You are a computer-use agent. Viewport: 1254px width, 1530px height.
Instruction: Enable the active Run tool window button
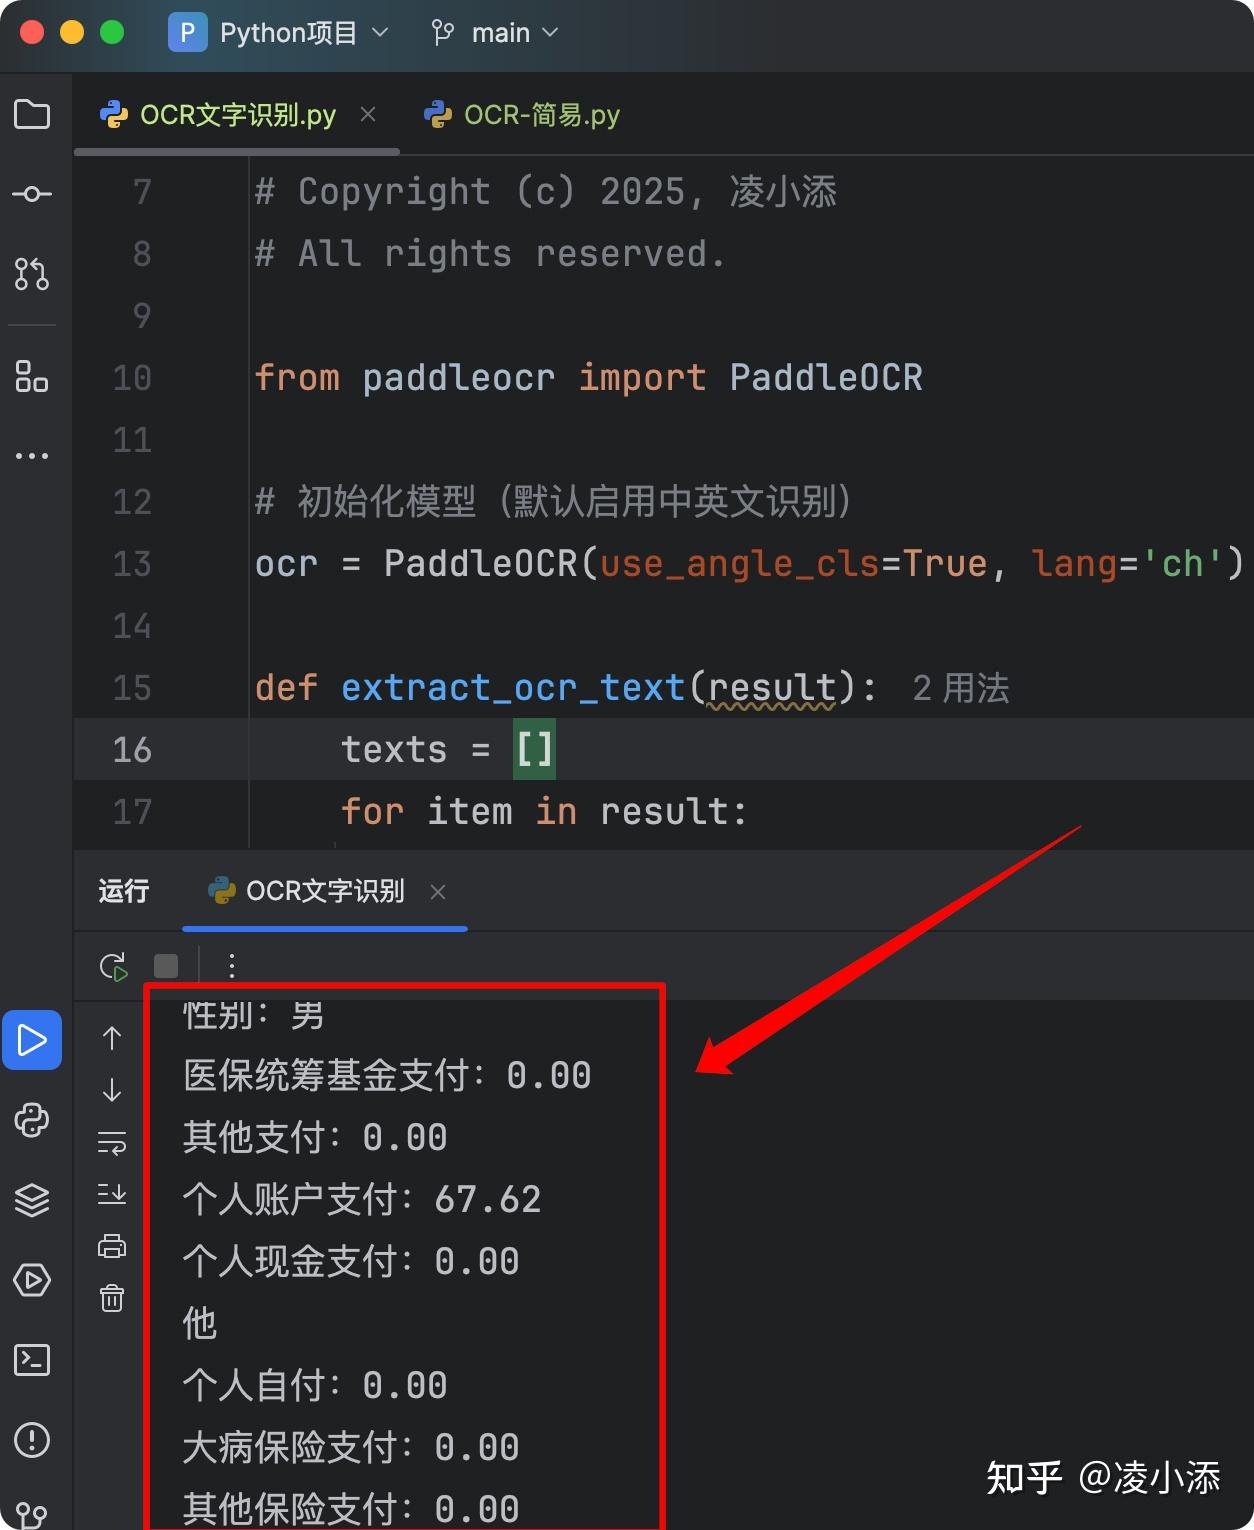(33, 1040)
